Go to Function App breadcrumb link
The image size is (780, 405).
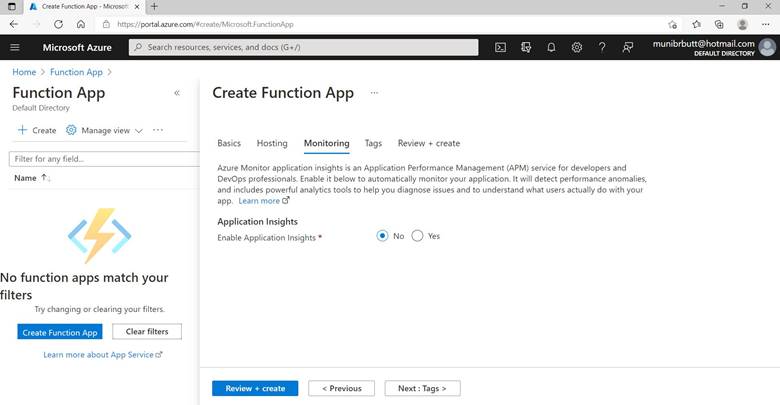(x=76, y=72)
